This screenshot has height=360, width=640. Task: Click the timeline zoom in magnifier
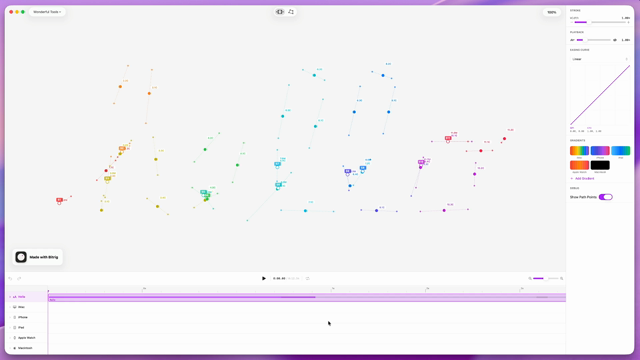(x=562, y=278)
